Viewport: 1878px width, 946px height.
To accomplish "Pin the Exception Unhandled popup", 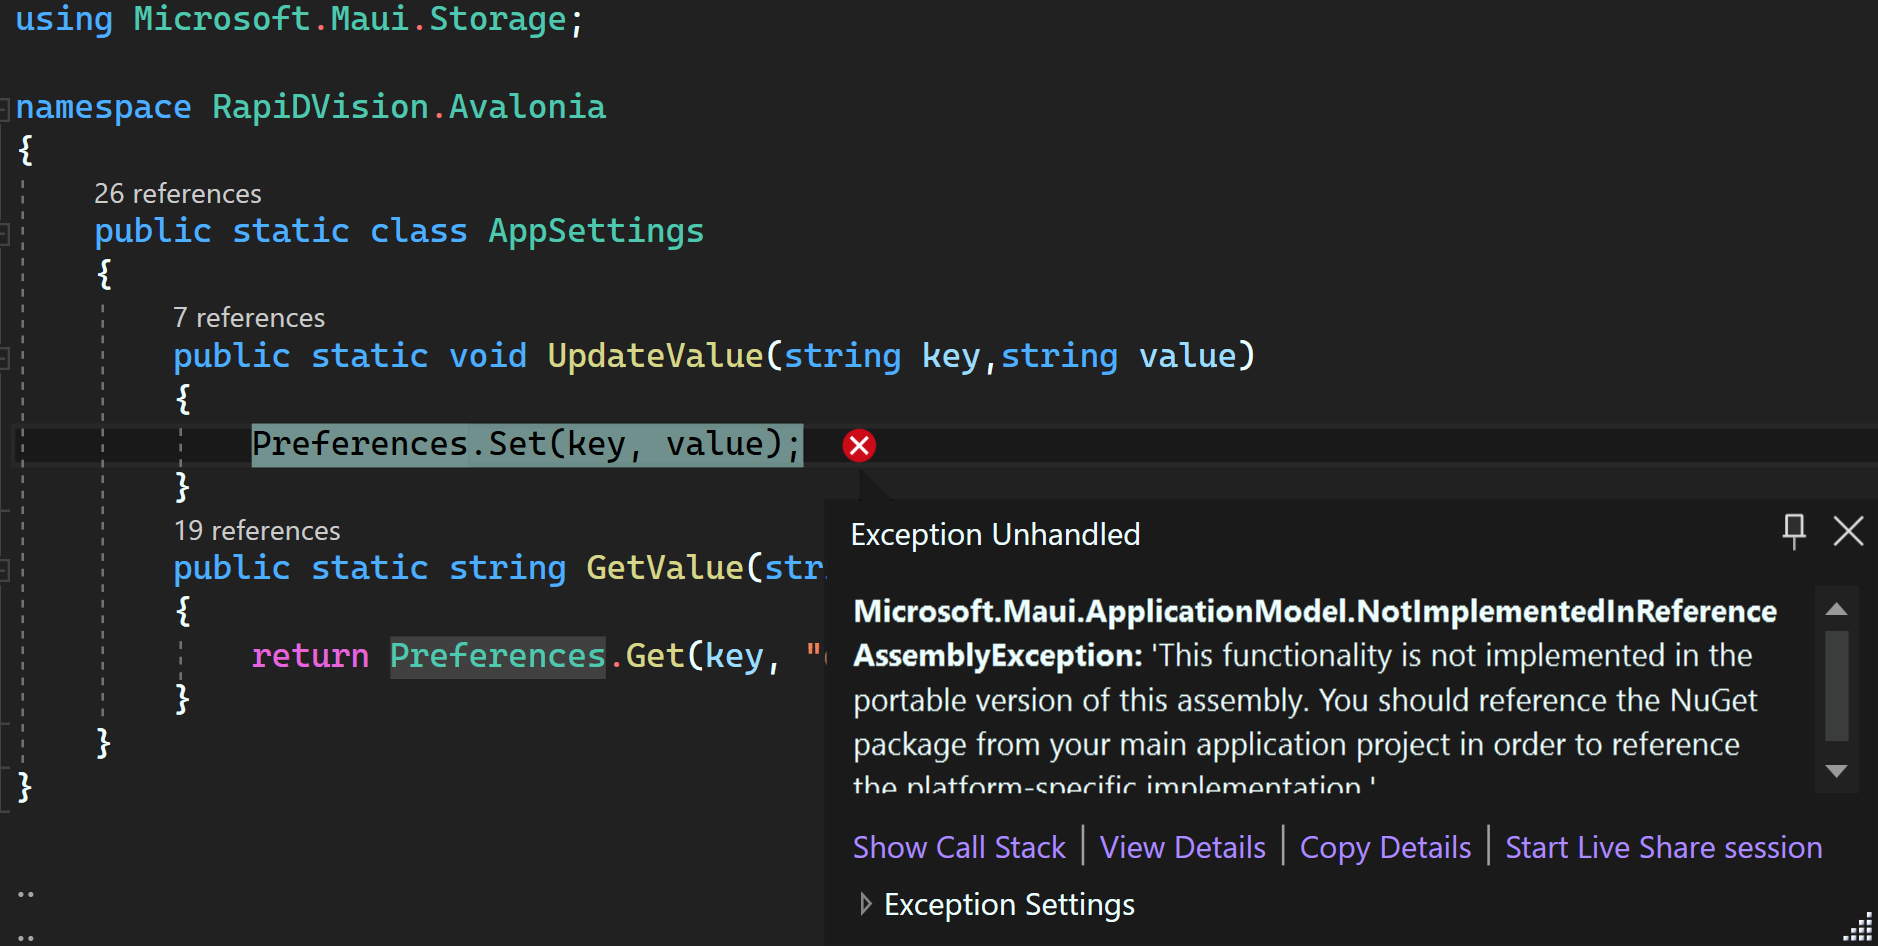I will point(1794,531).
